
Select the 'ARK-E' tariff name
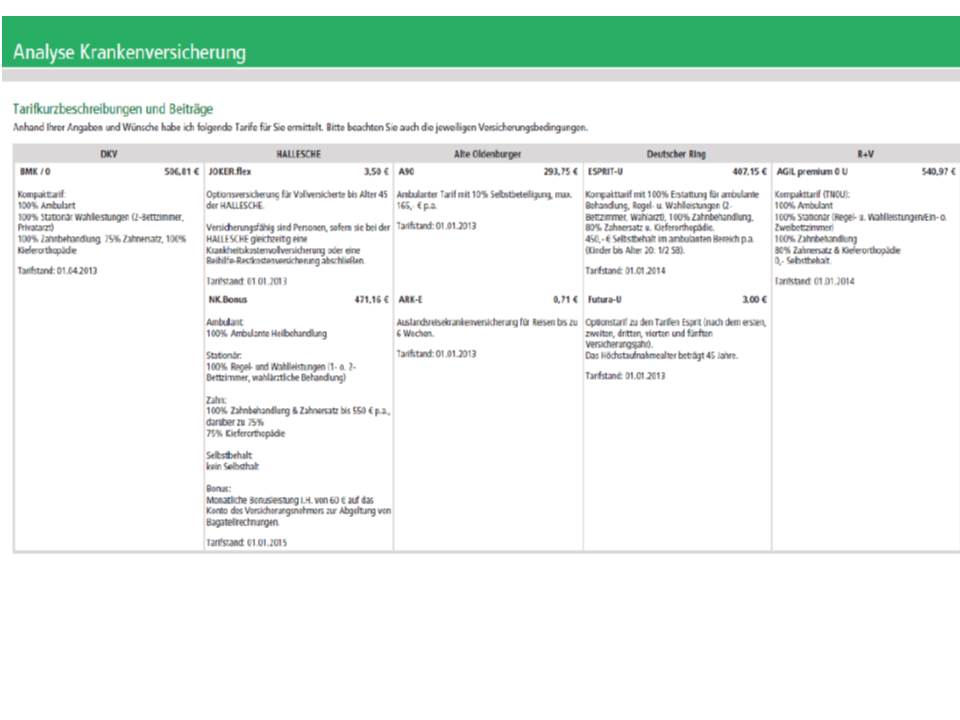[x=410, y=299]
